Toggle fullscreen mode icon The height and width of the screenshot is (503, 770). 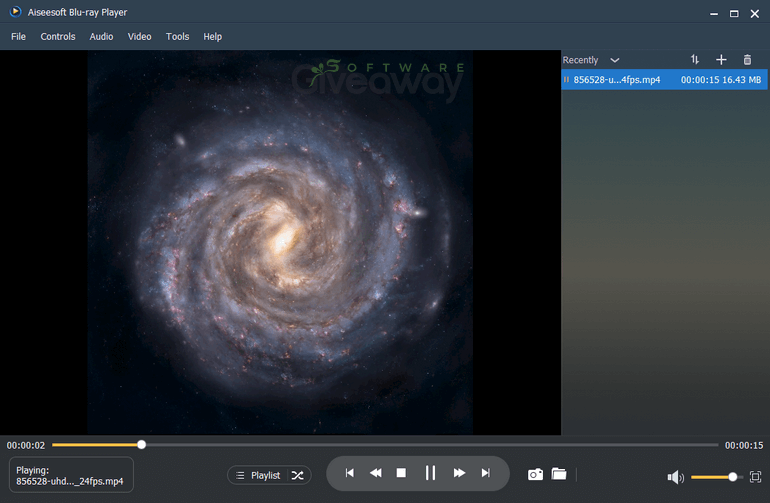click(x=755, y=476)
